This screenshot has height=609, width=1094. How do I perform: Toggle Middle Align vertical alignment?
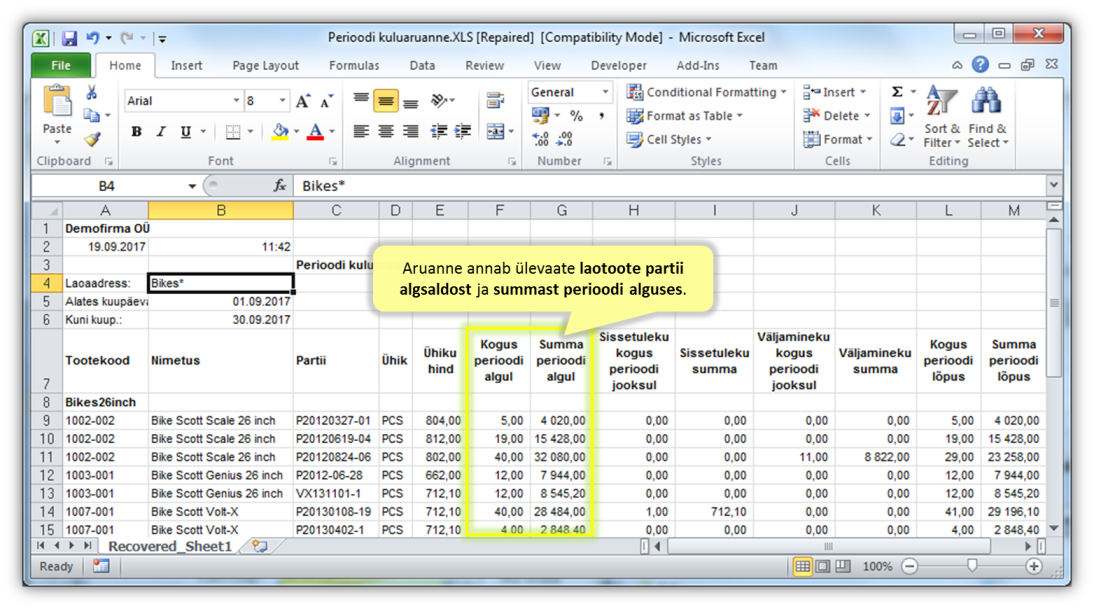pos(386,100)
